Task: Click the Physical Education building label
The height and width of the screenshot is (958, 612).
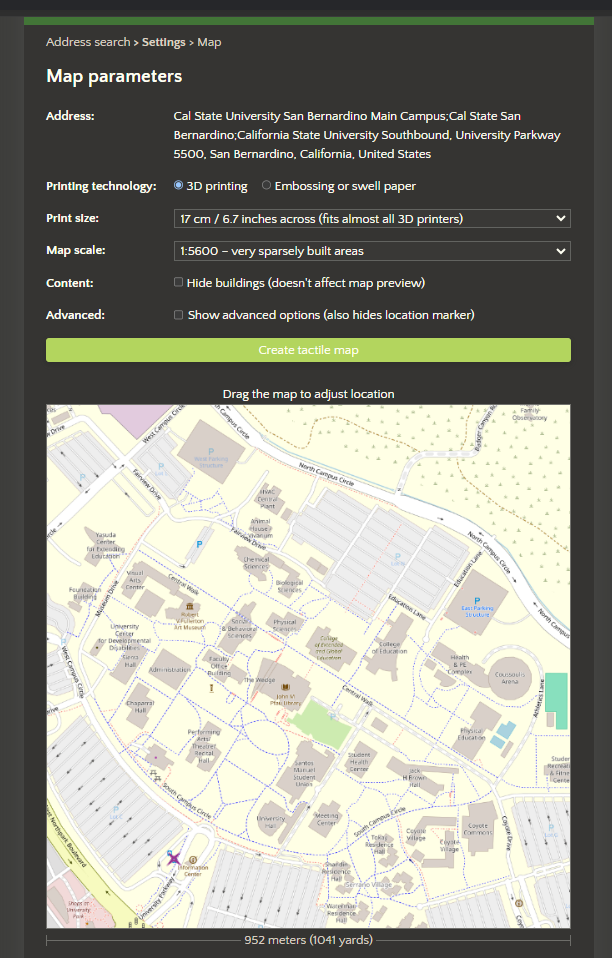Action: coord(471,734)
